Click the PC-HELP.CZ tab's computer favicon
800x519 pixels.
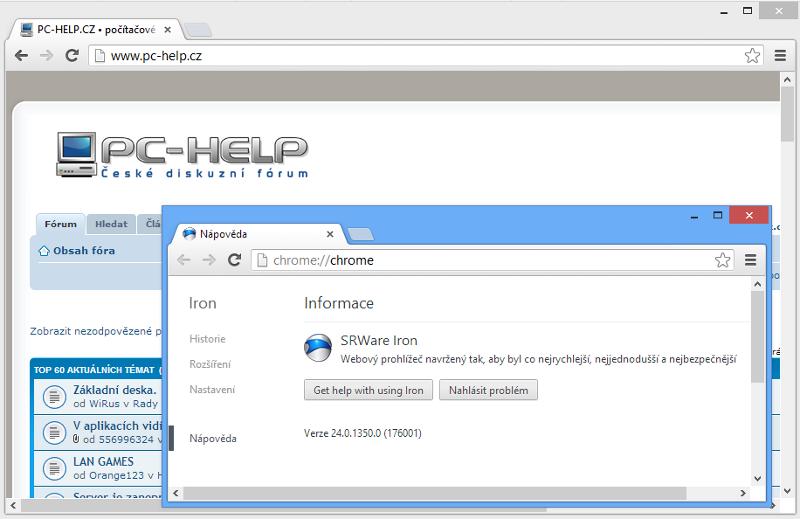pos(27,30)
